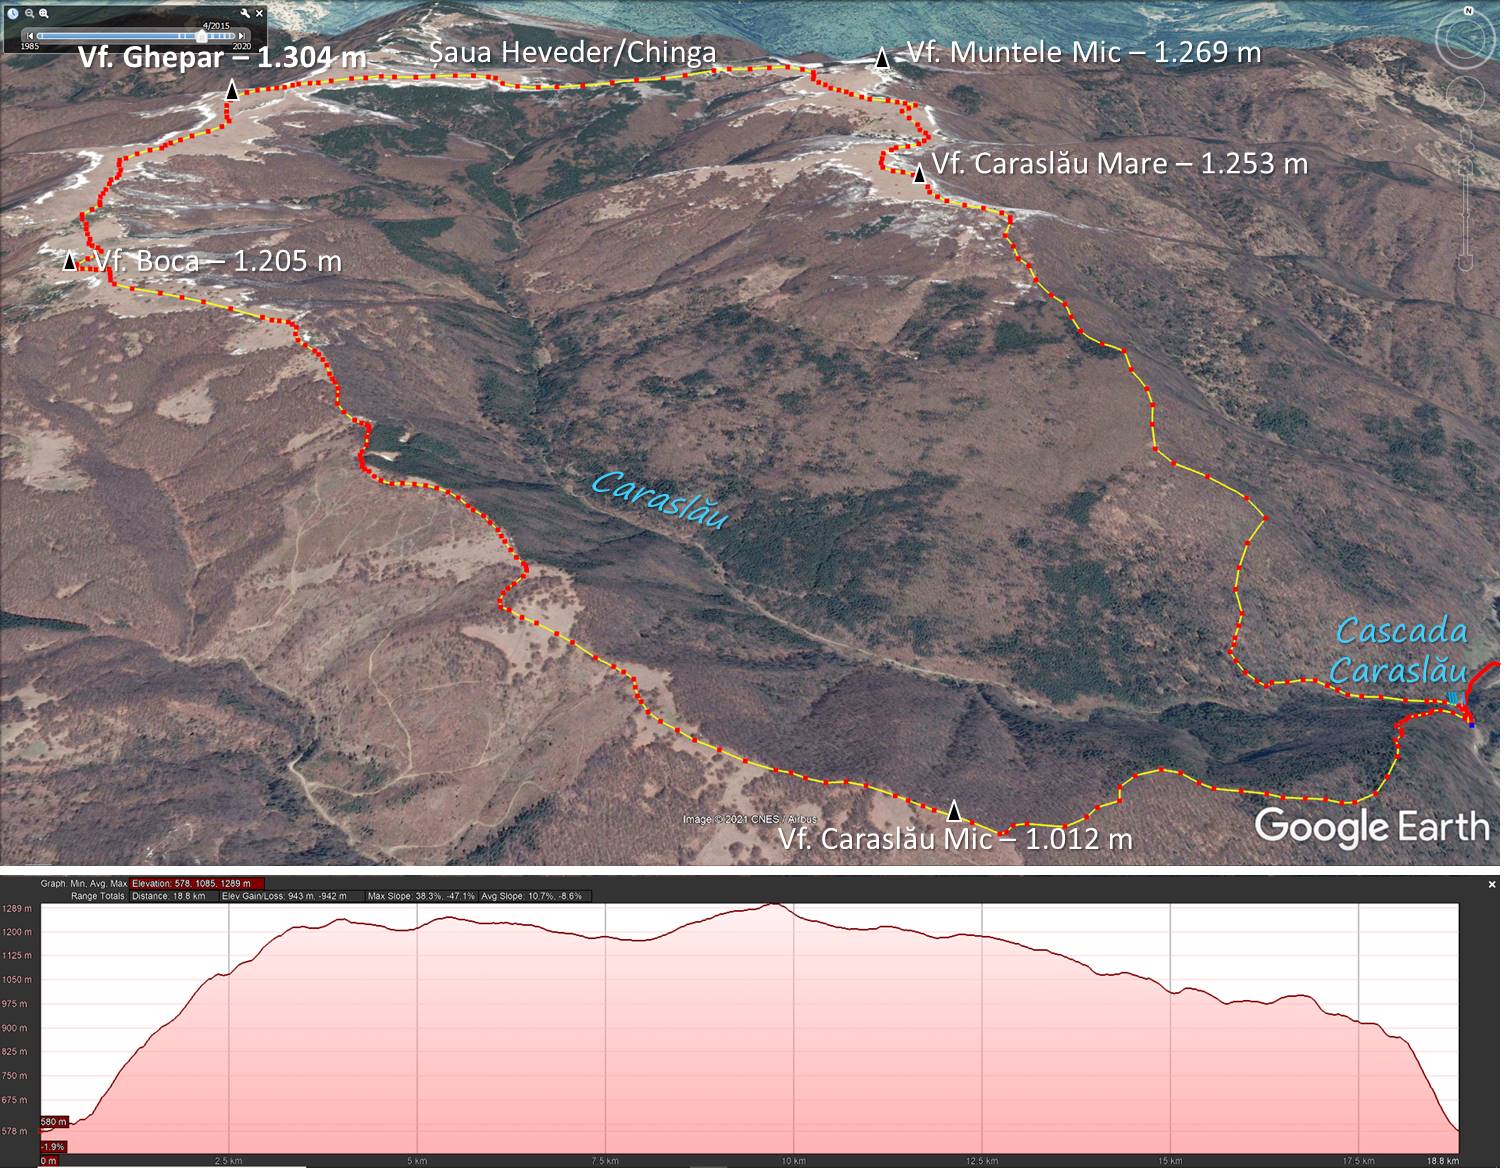This screenshot has width=1507, height=1168.
Task: Open time slider options wrench
Action: coord(243,13)
